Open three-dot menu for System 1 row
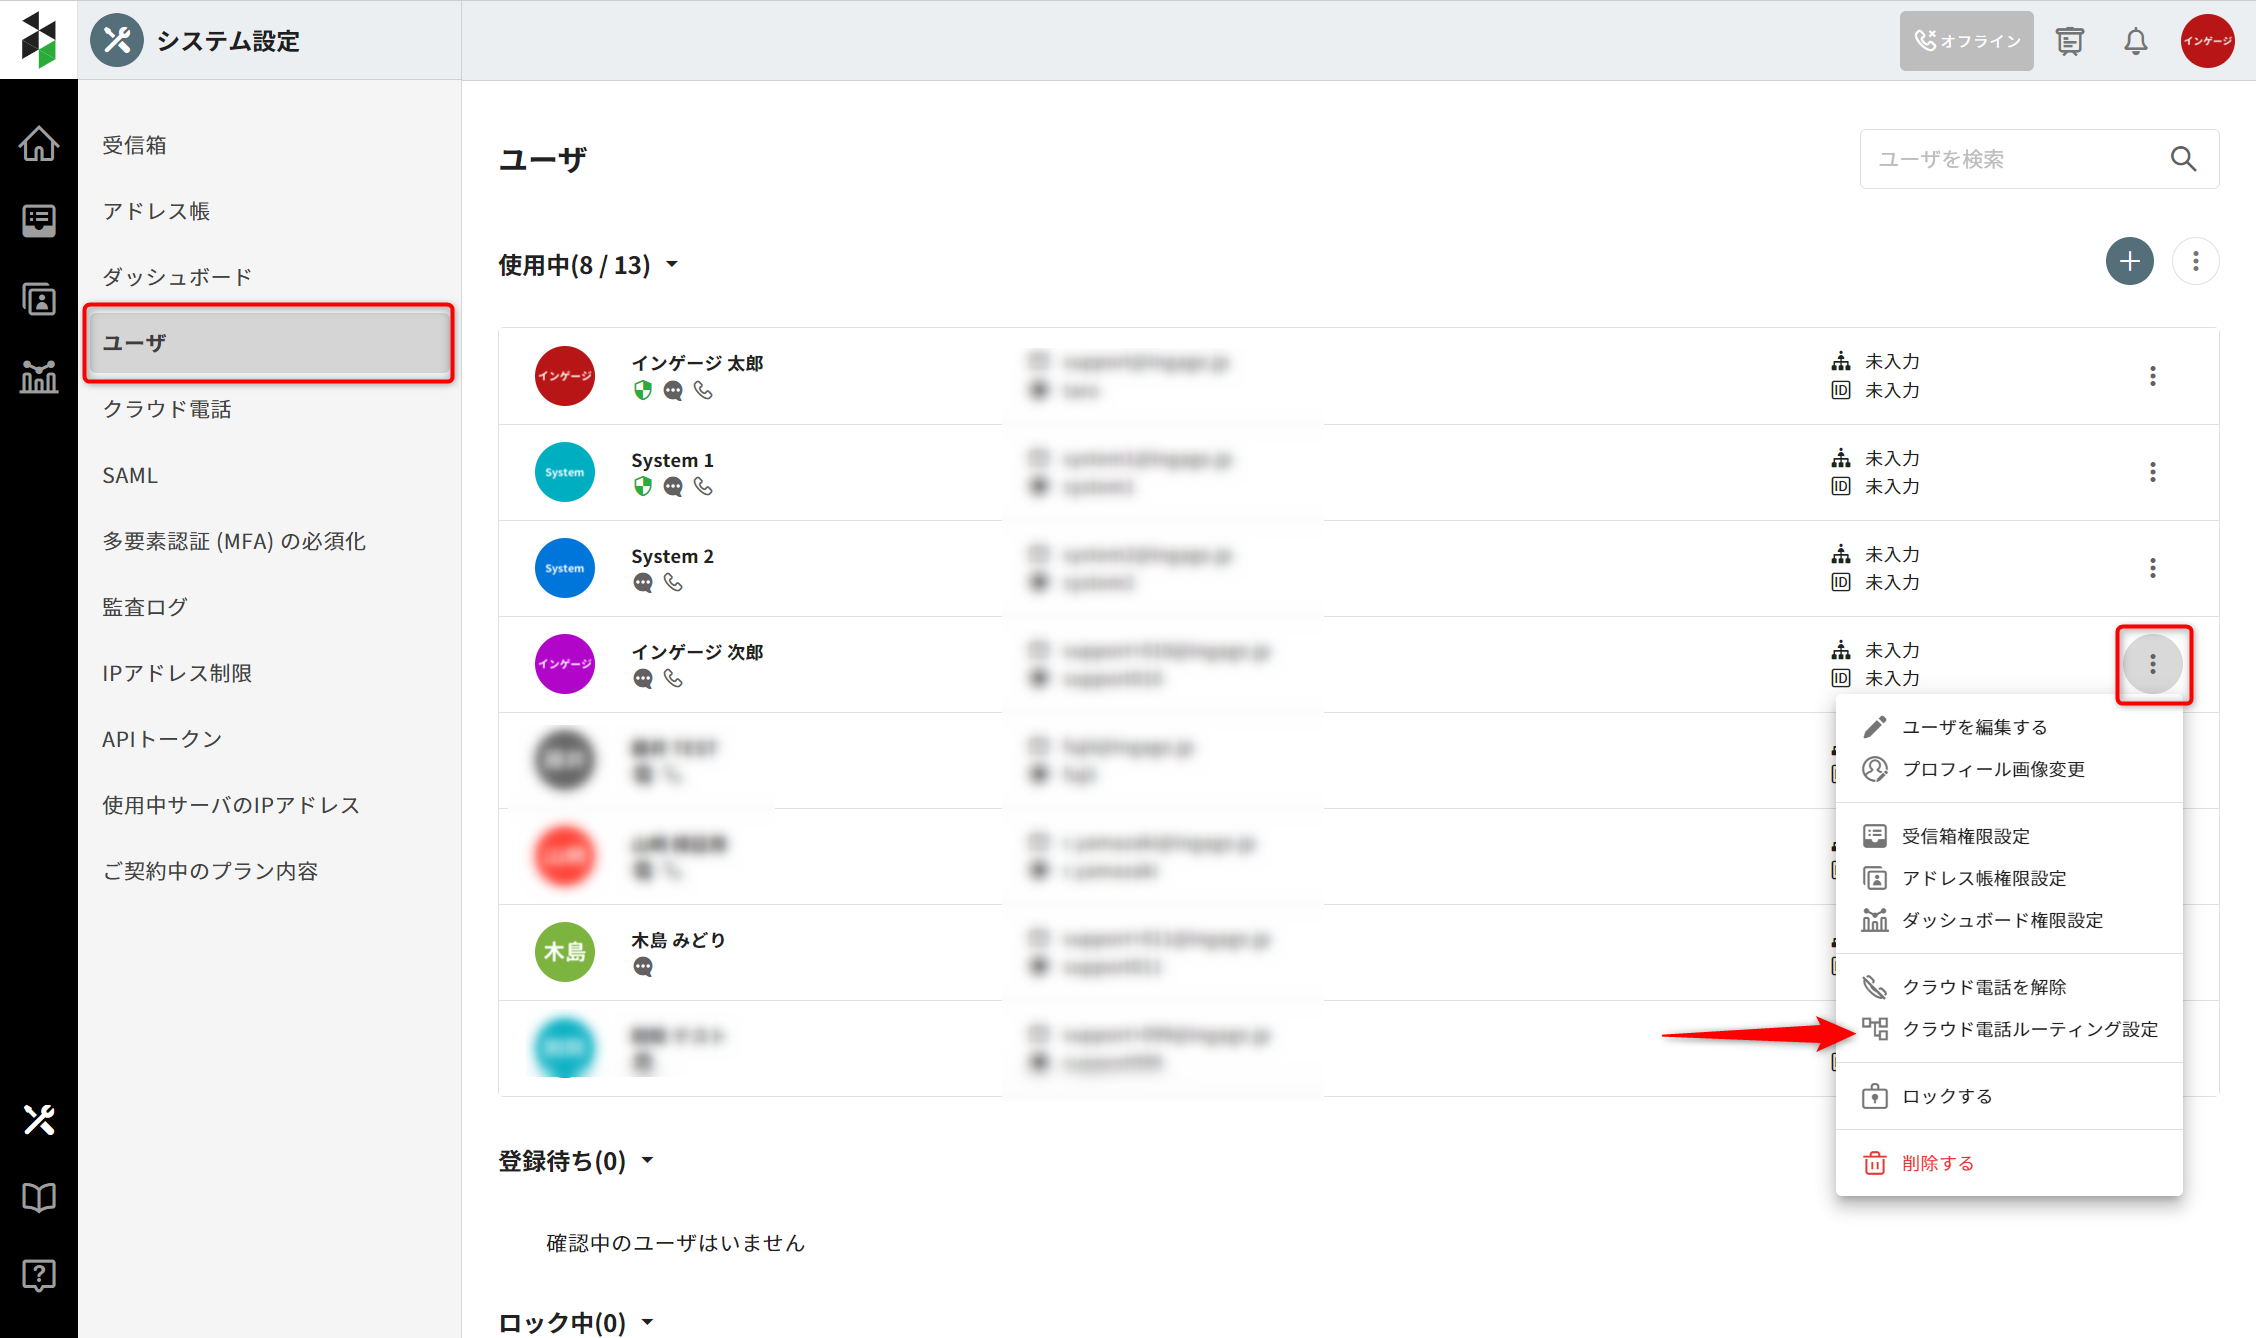The image size is (2256, 1338). 2152,472
